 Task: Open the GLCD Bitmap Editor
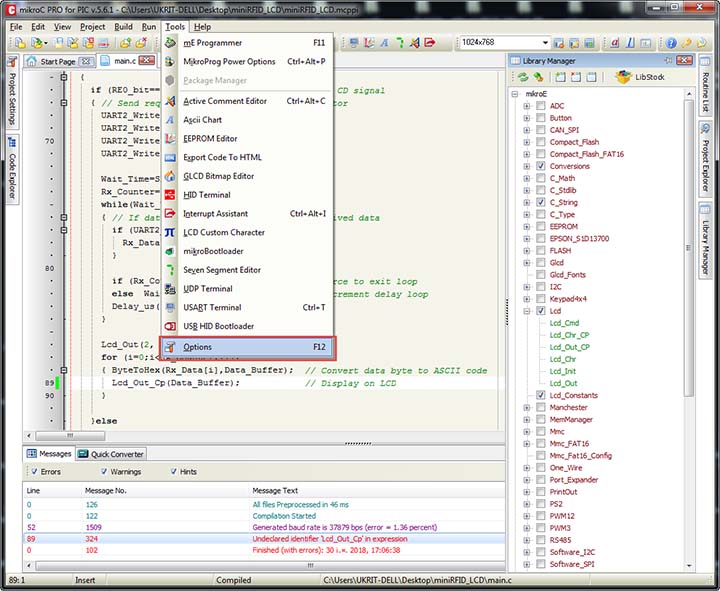(x=218, y=176)
